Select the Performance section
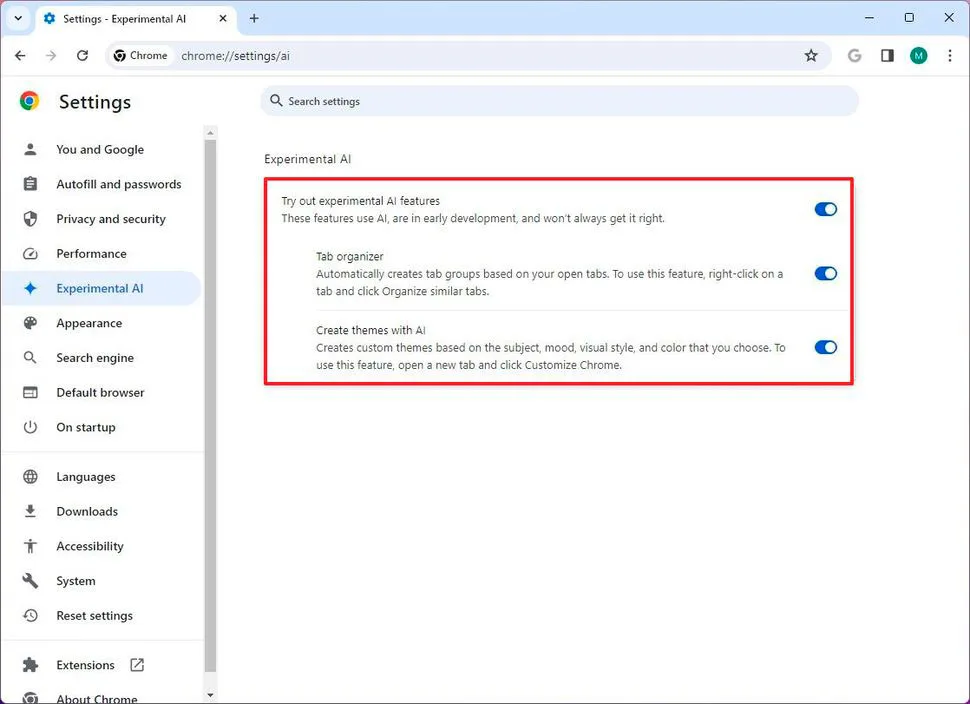This screenshot has width=970, height=704. pyautogui.click(x=101, y=254)
